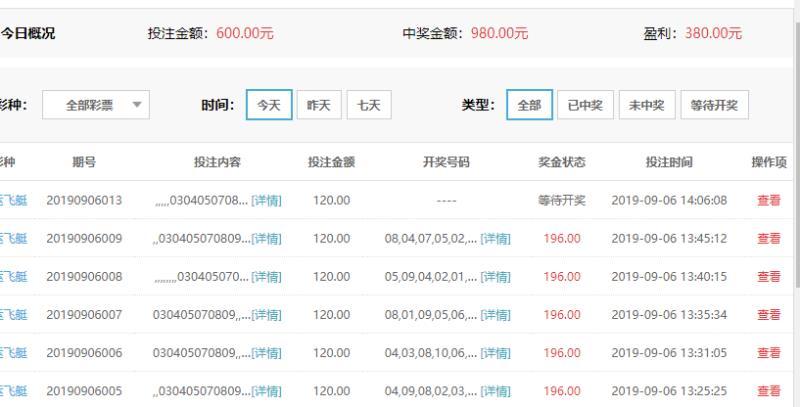Click the 投注内容 column header
Viewport: 800px width, 407px height.
point(217,162)
